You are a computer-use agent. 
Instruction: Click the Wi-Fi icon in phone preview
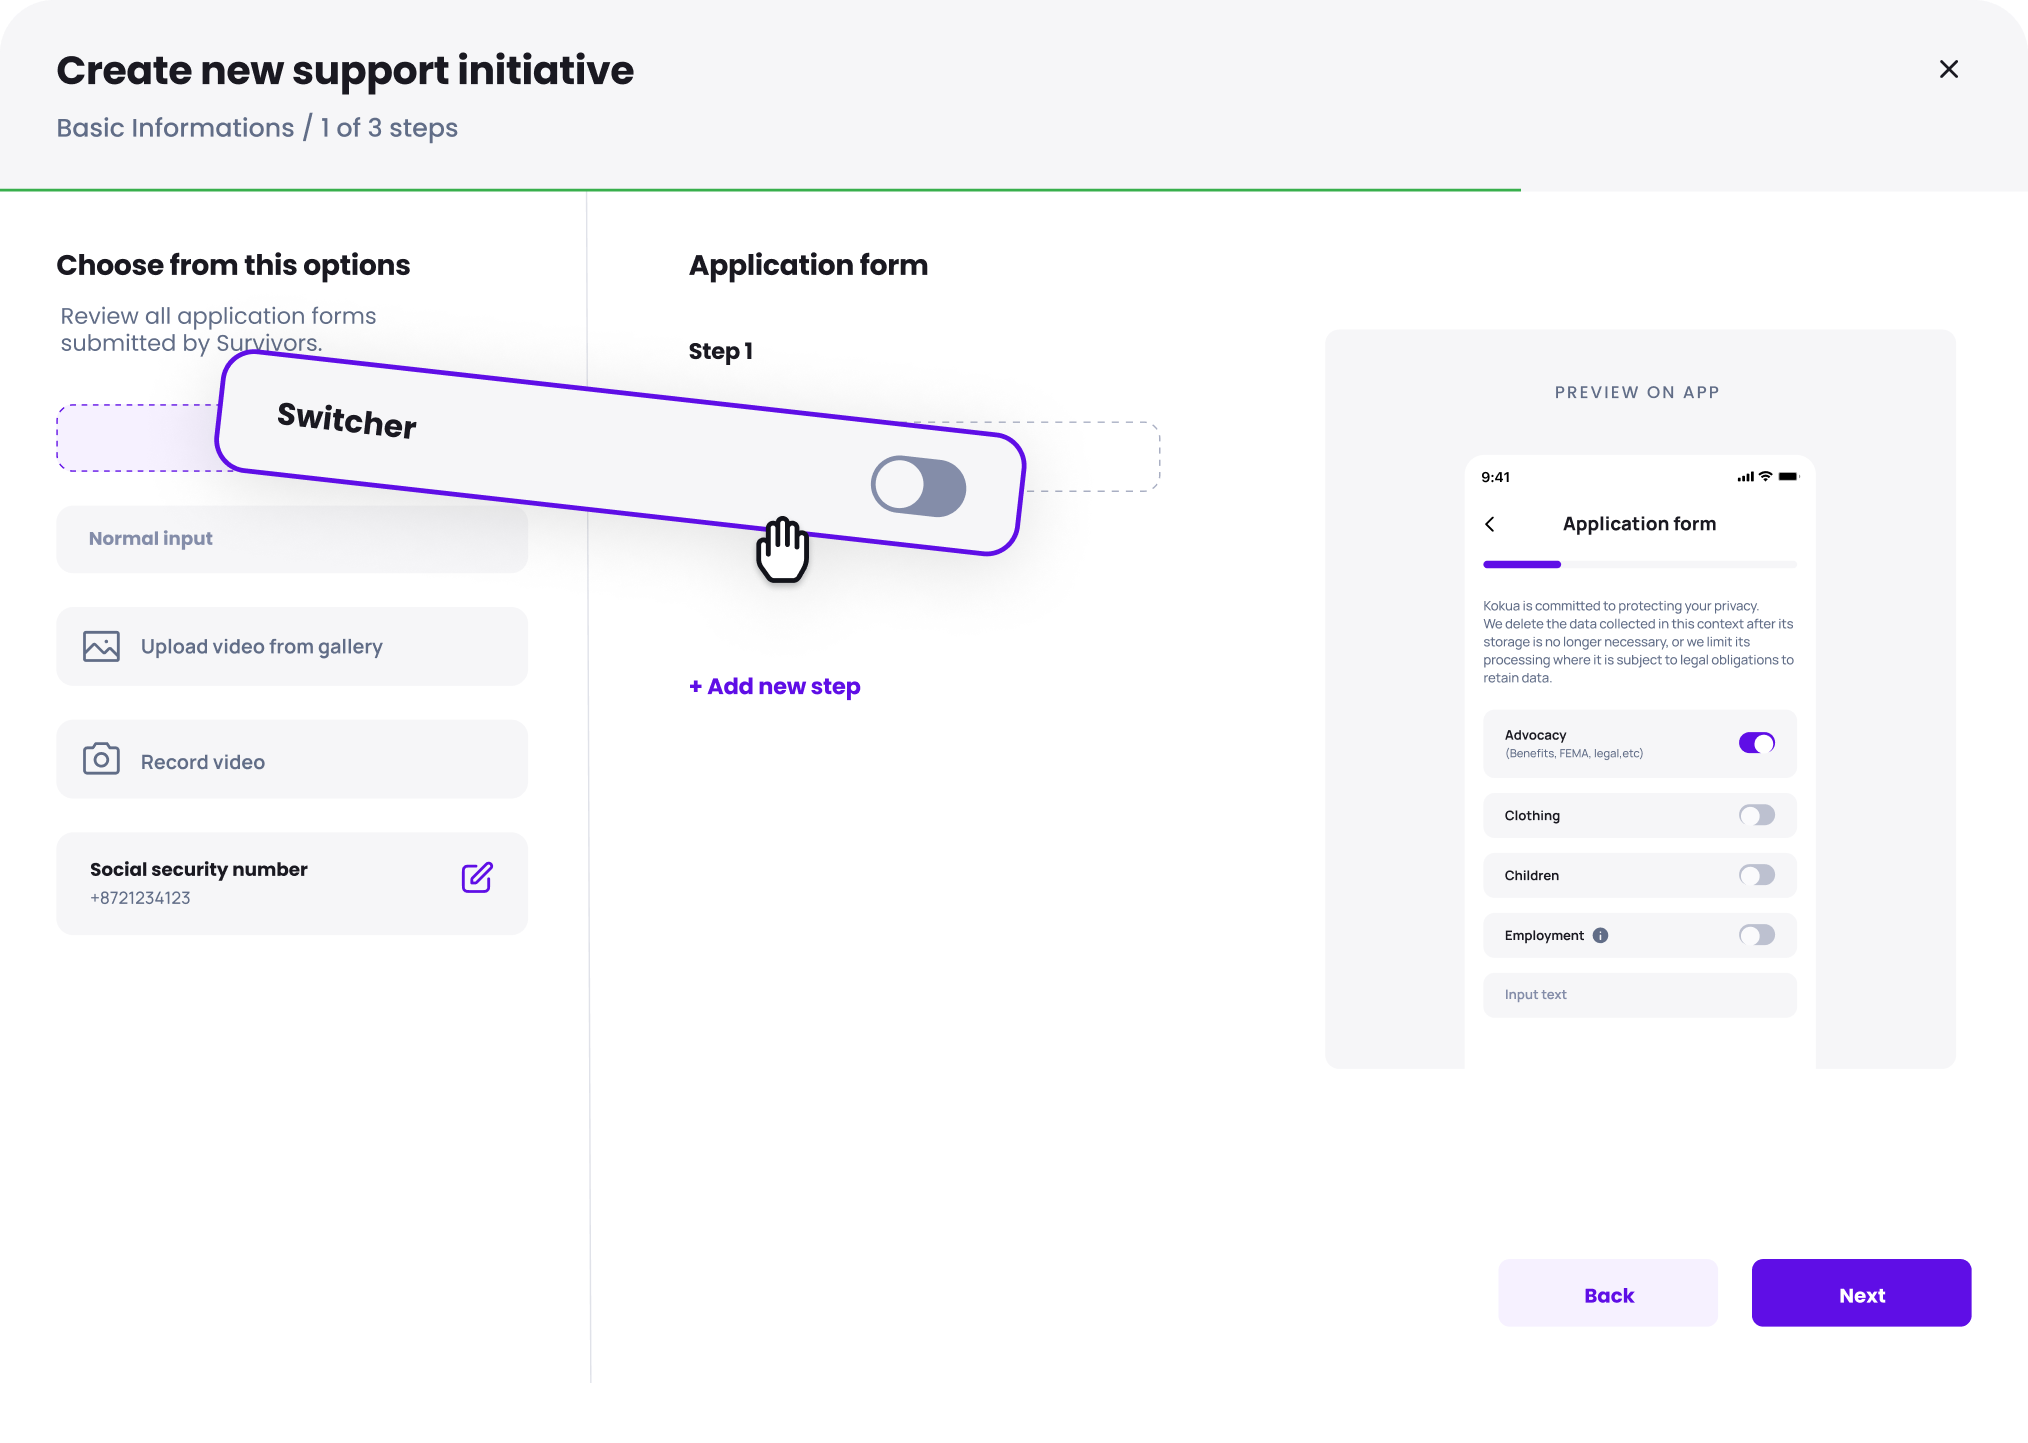pos(1766,477)
